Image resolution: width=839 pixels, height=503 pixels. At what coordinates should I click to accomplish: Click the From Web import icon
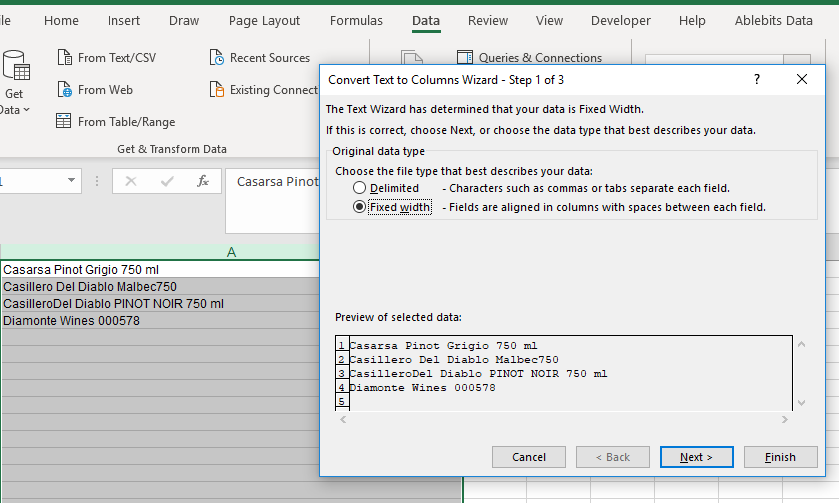click(64, 89)
